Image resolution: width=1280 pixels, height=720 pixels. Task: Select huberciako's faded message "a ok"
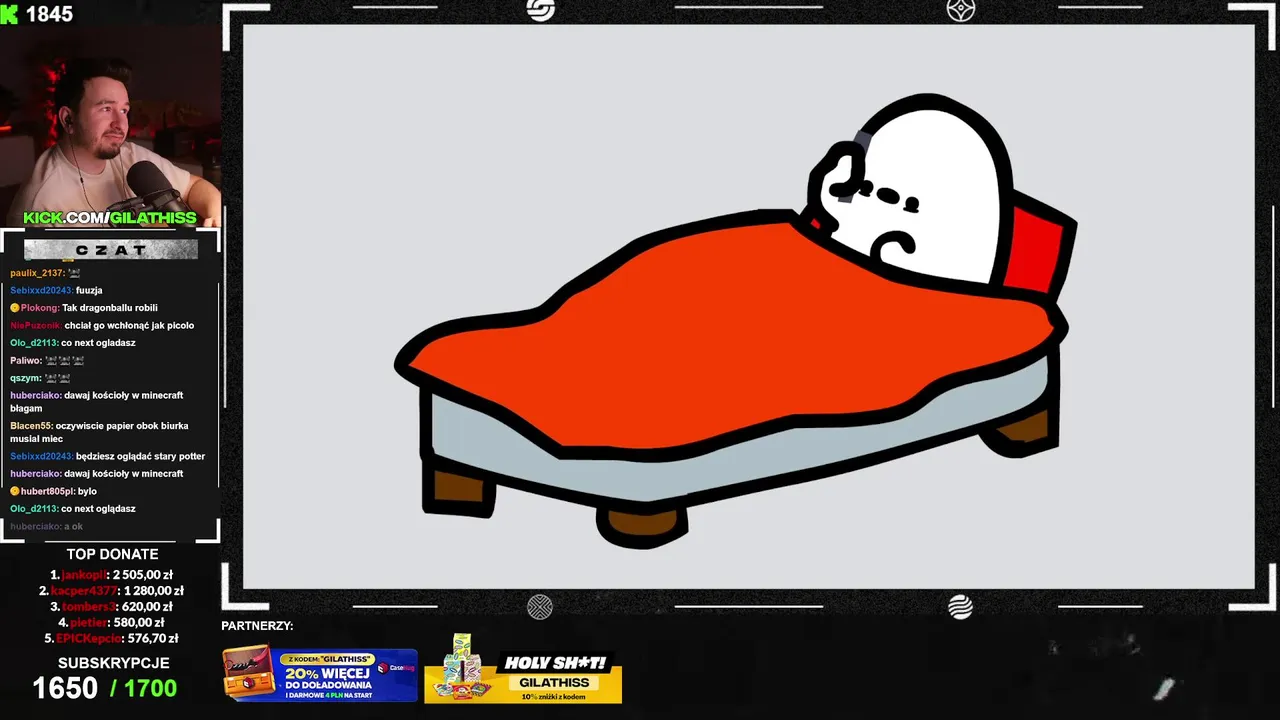point(73,526)
